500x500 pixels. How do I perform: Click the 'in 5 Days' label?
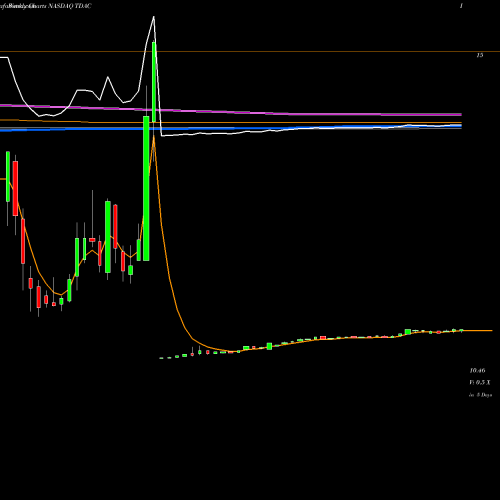(x=480, y=395)
